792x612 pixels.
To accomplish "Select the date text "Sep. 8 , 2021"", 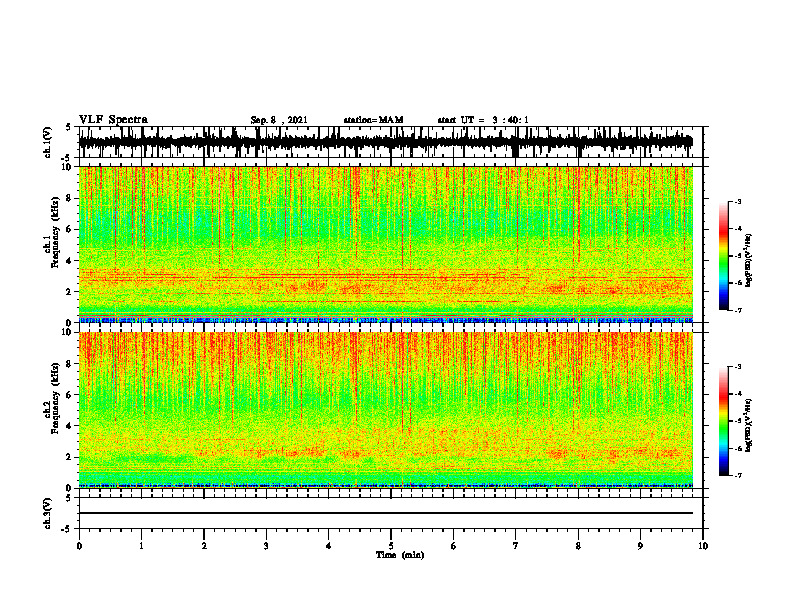I will coord(279,120).
